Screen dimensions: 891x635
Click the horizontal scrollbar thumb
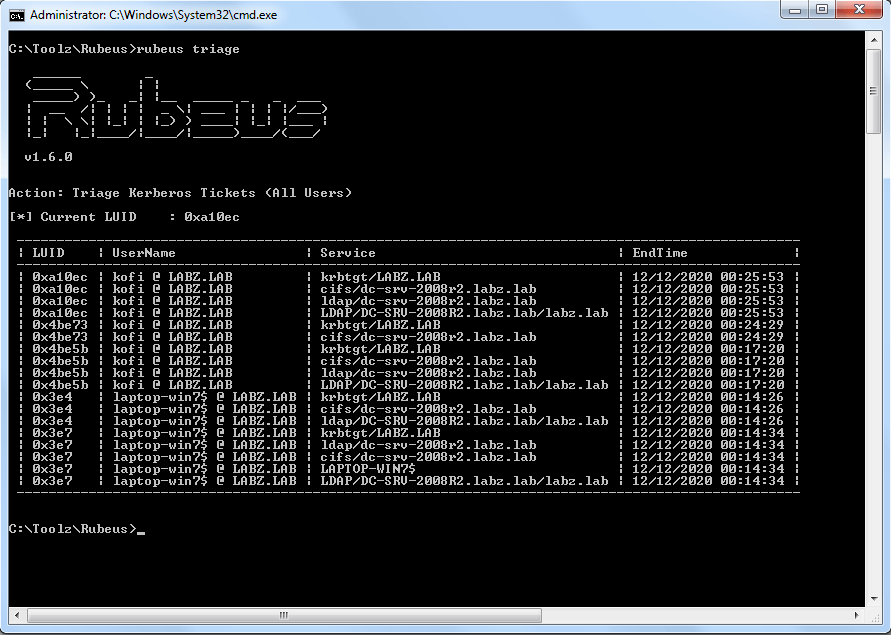tap(284, 615)
